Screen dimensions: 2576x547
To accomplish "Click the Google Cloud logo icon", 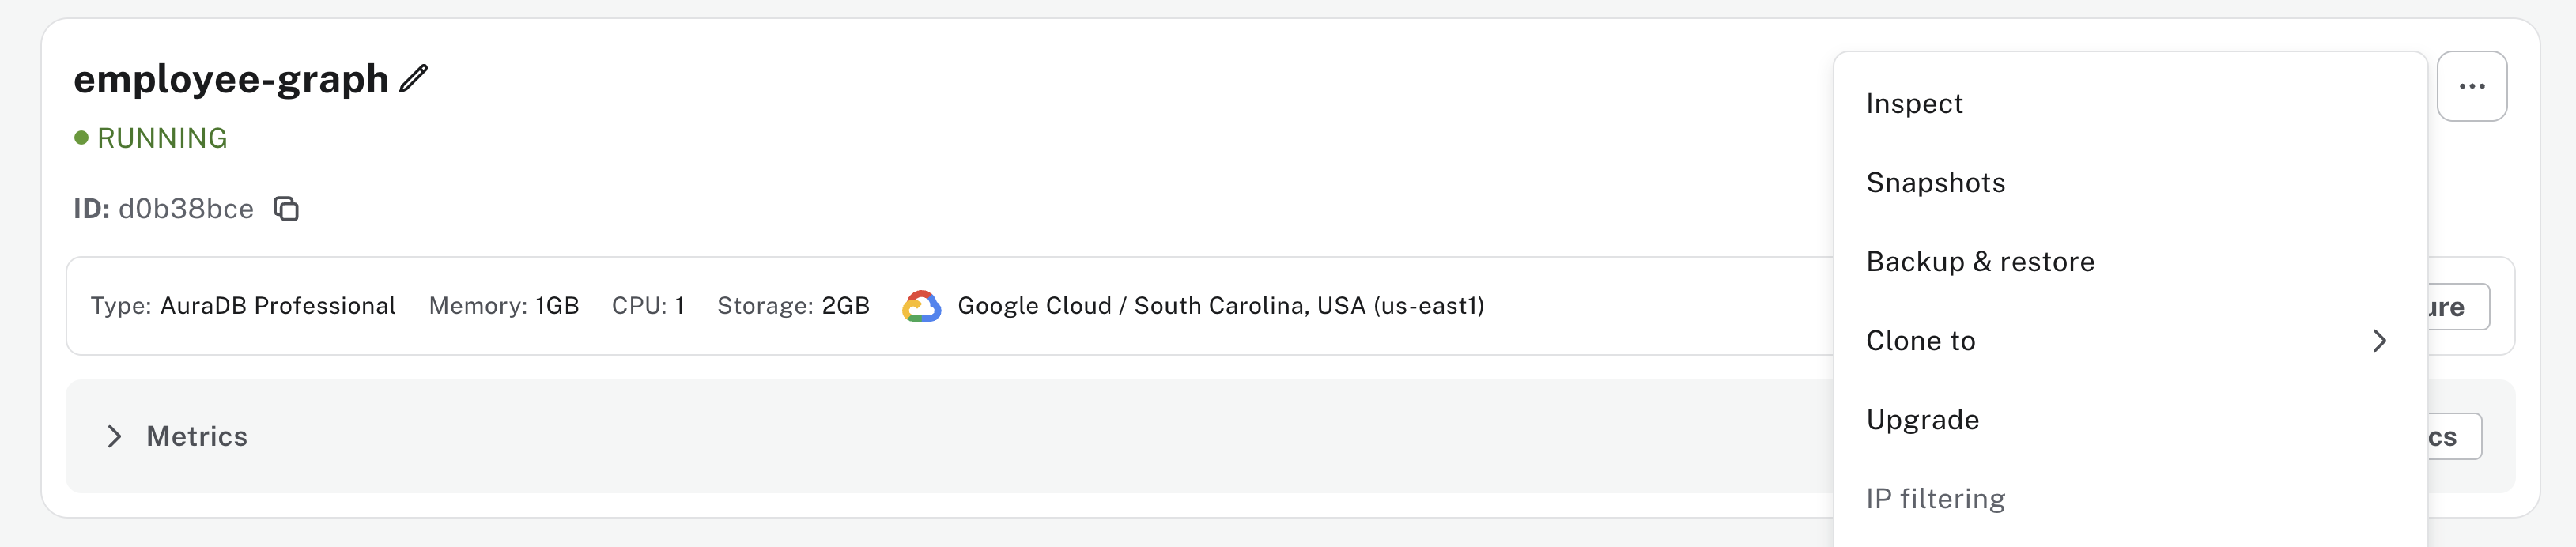I will pos(921,306).
